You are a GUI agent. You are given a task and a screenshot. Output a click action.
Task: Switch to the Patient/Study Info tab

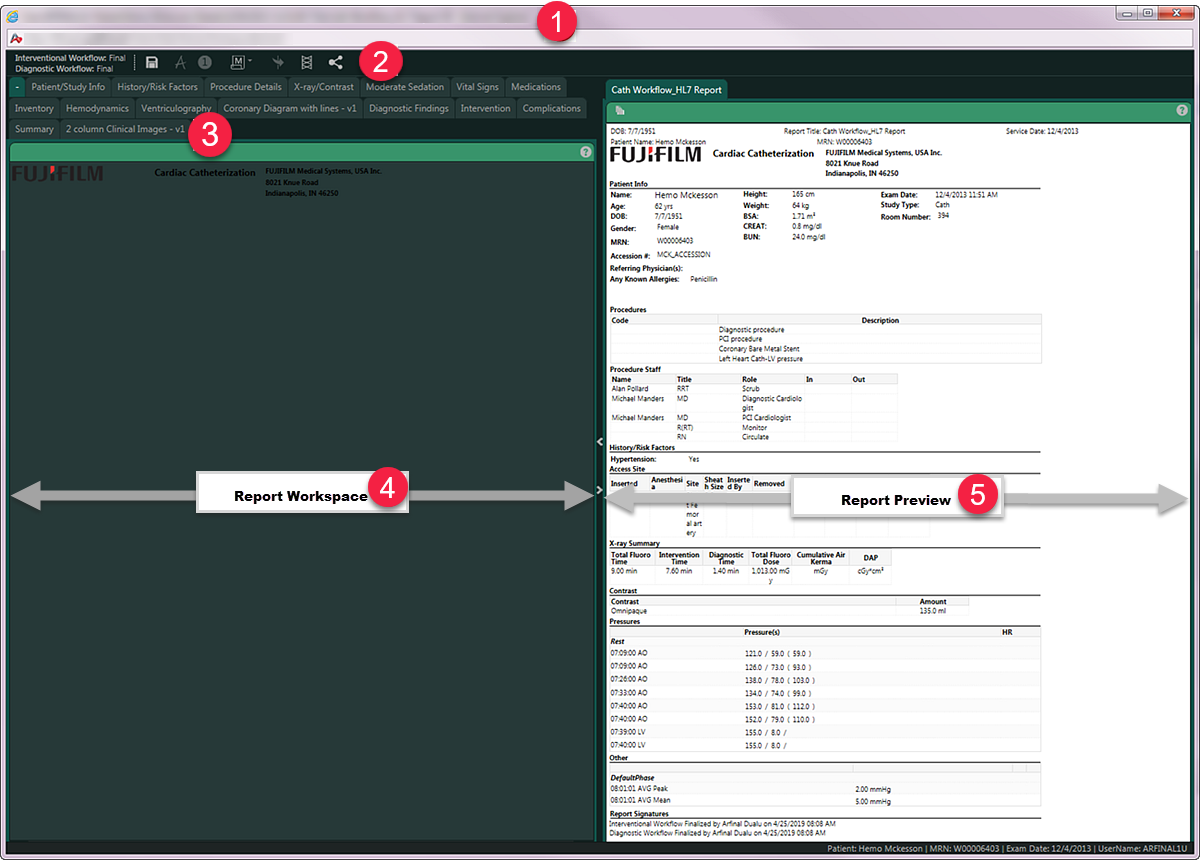click(68, 87)
